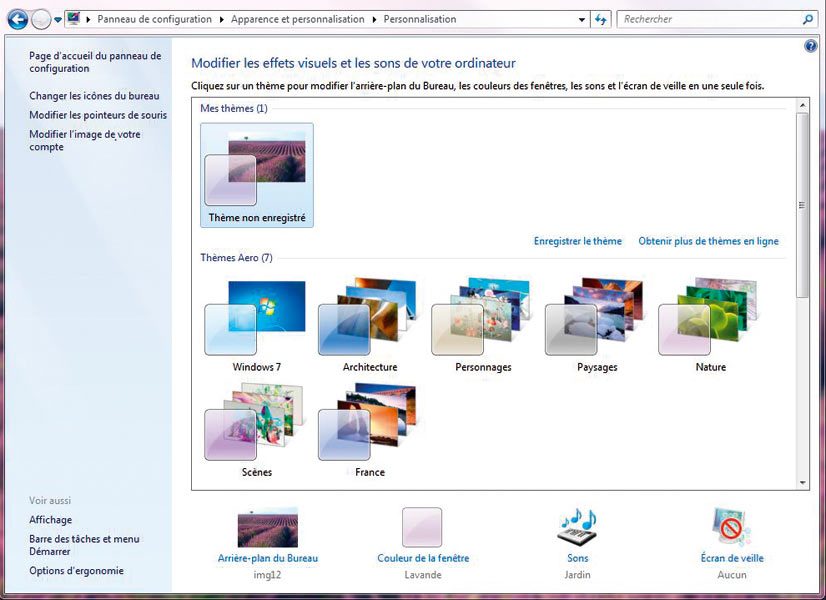Screen dimensions: 826x600
Task: Go to Apparence et personnalisation breadcrumb
Action: pyautogui.click(x=298, y=19)
